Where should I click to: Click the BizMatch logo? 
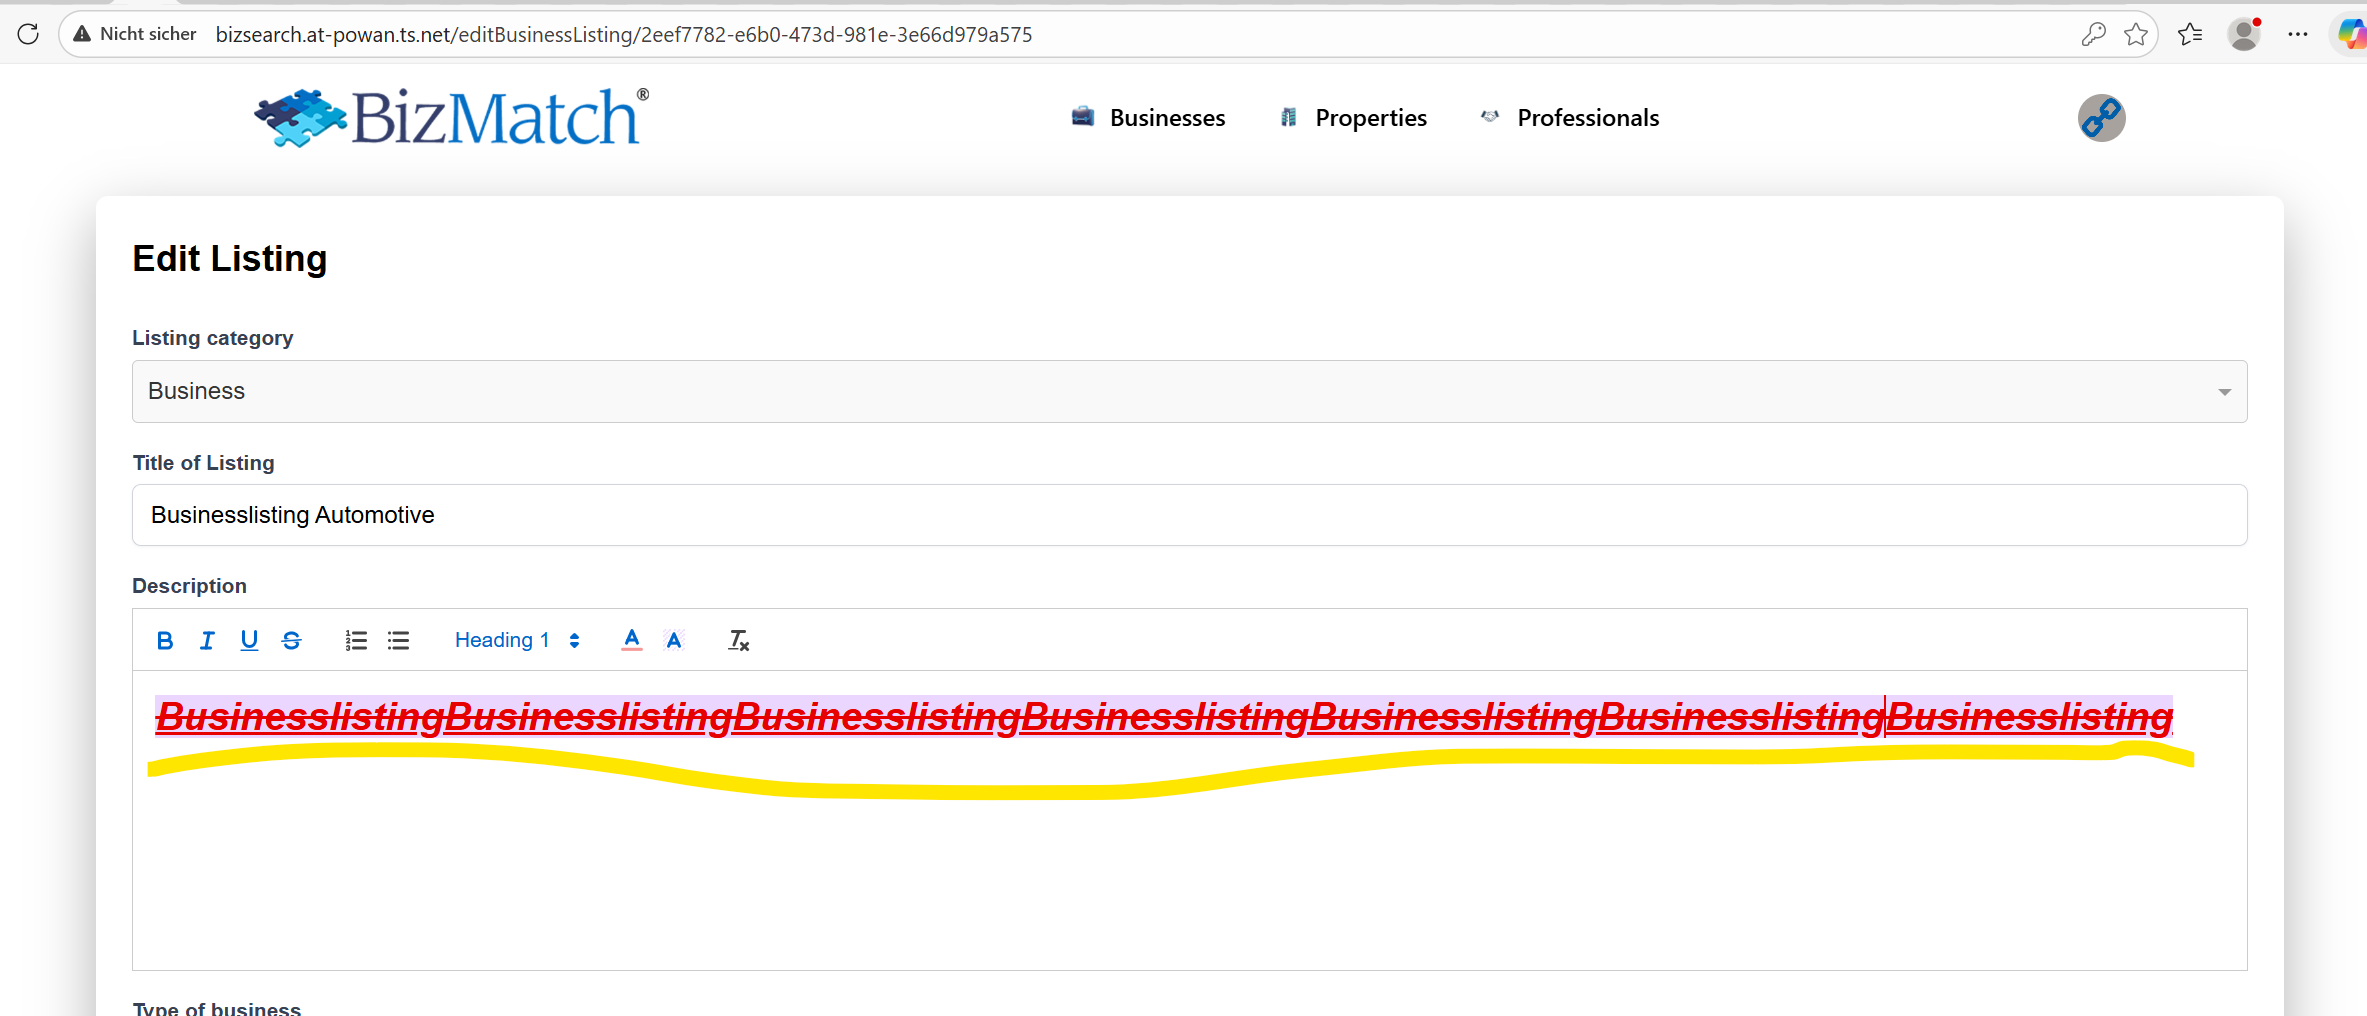(451, 118)
